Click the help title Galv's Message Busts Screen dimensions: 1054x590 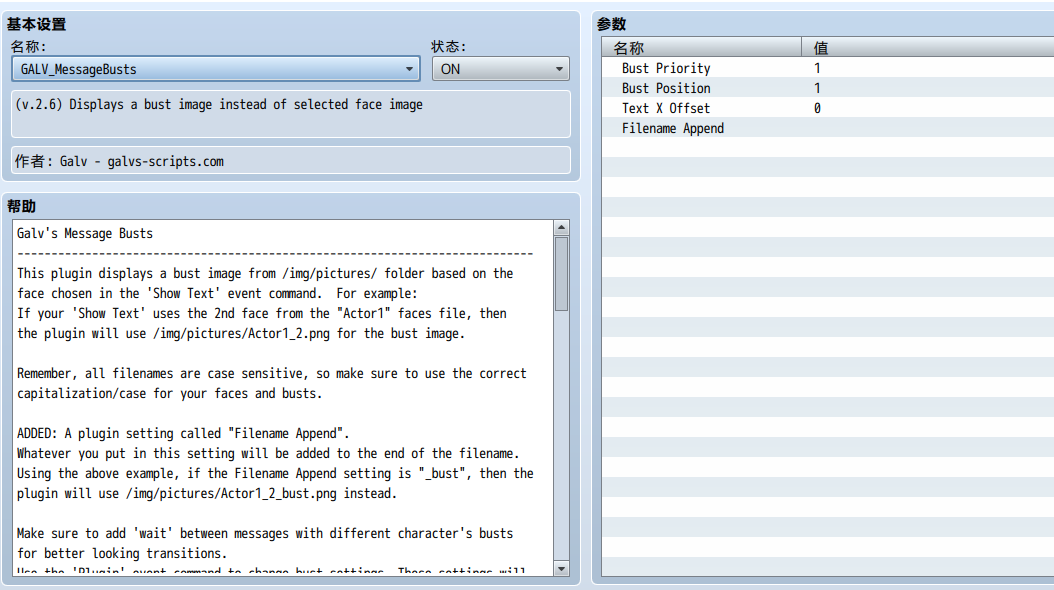[85, 233]
